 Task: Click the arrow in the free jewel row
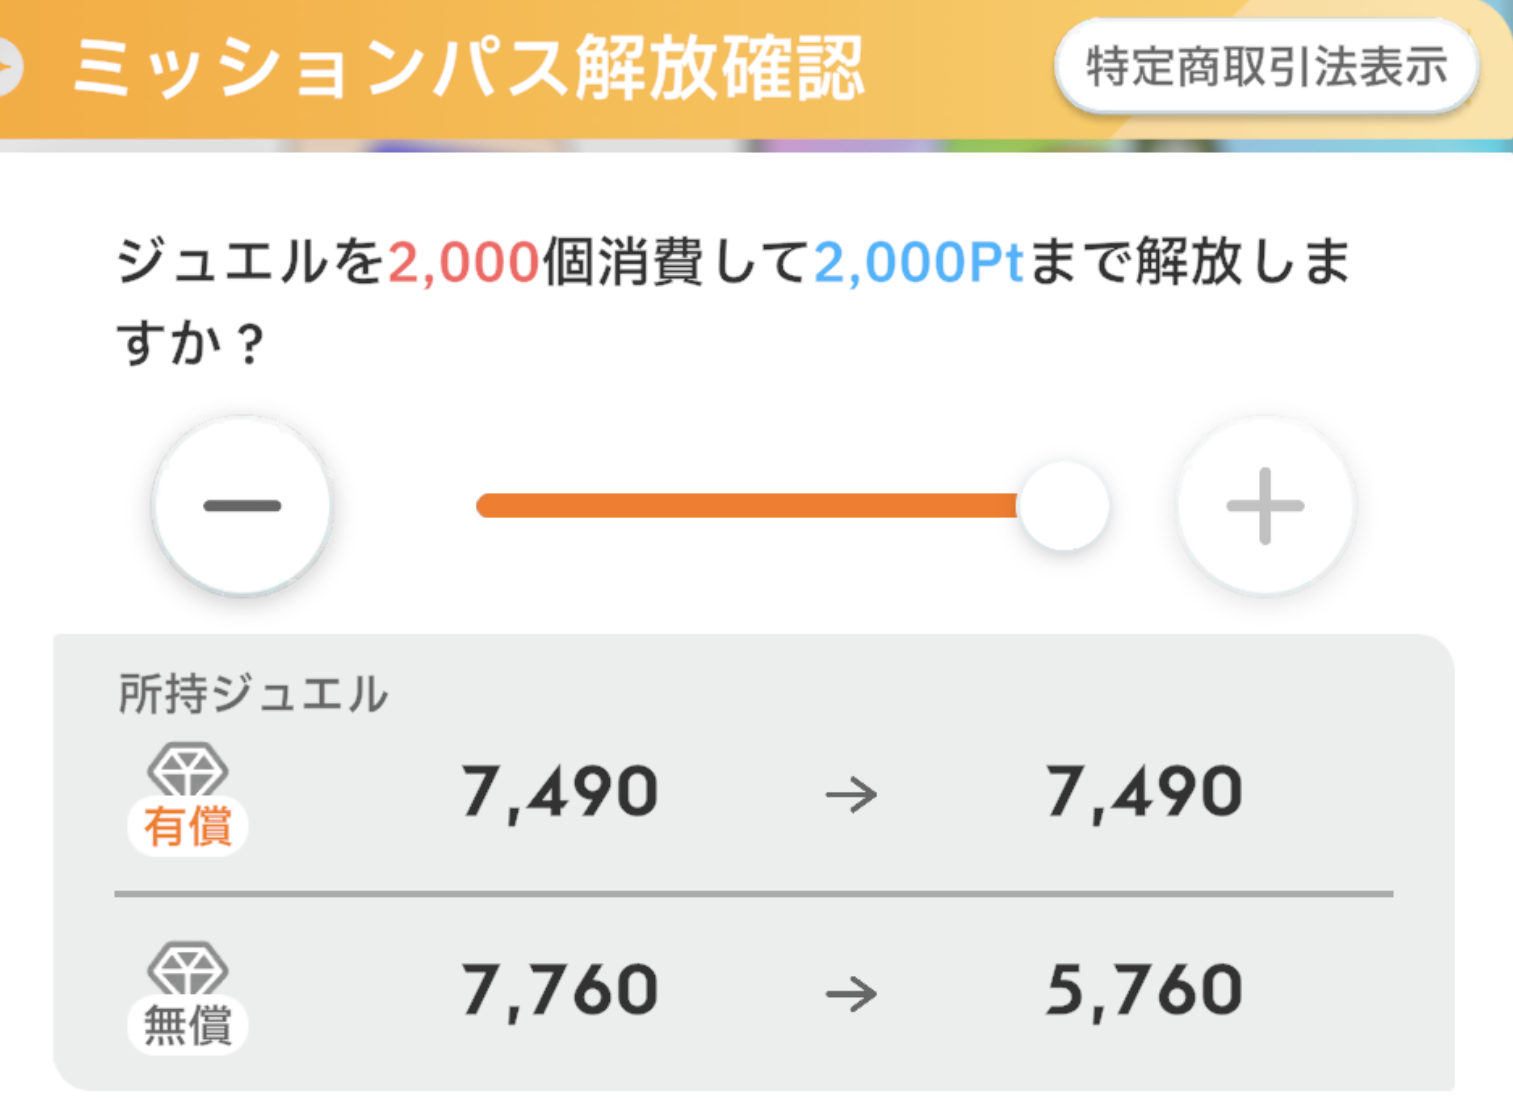[851, 994]
